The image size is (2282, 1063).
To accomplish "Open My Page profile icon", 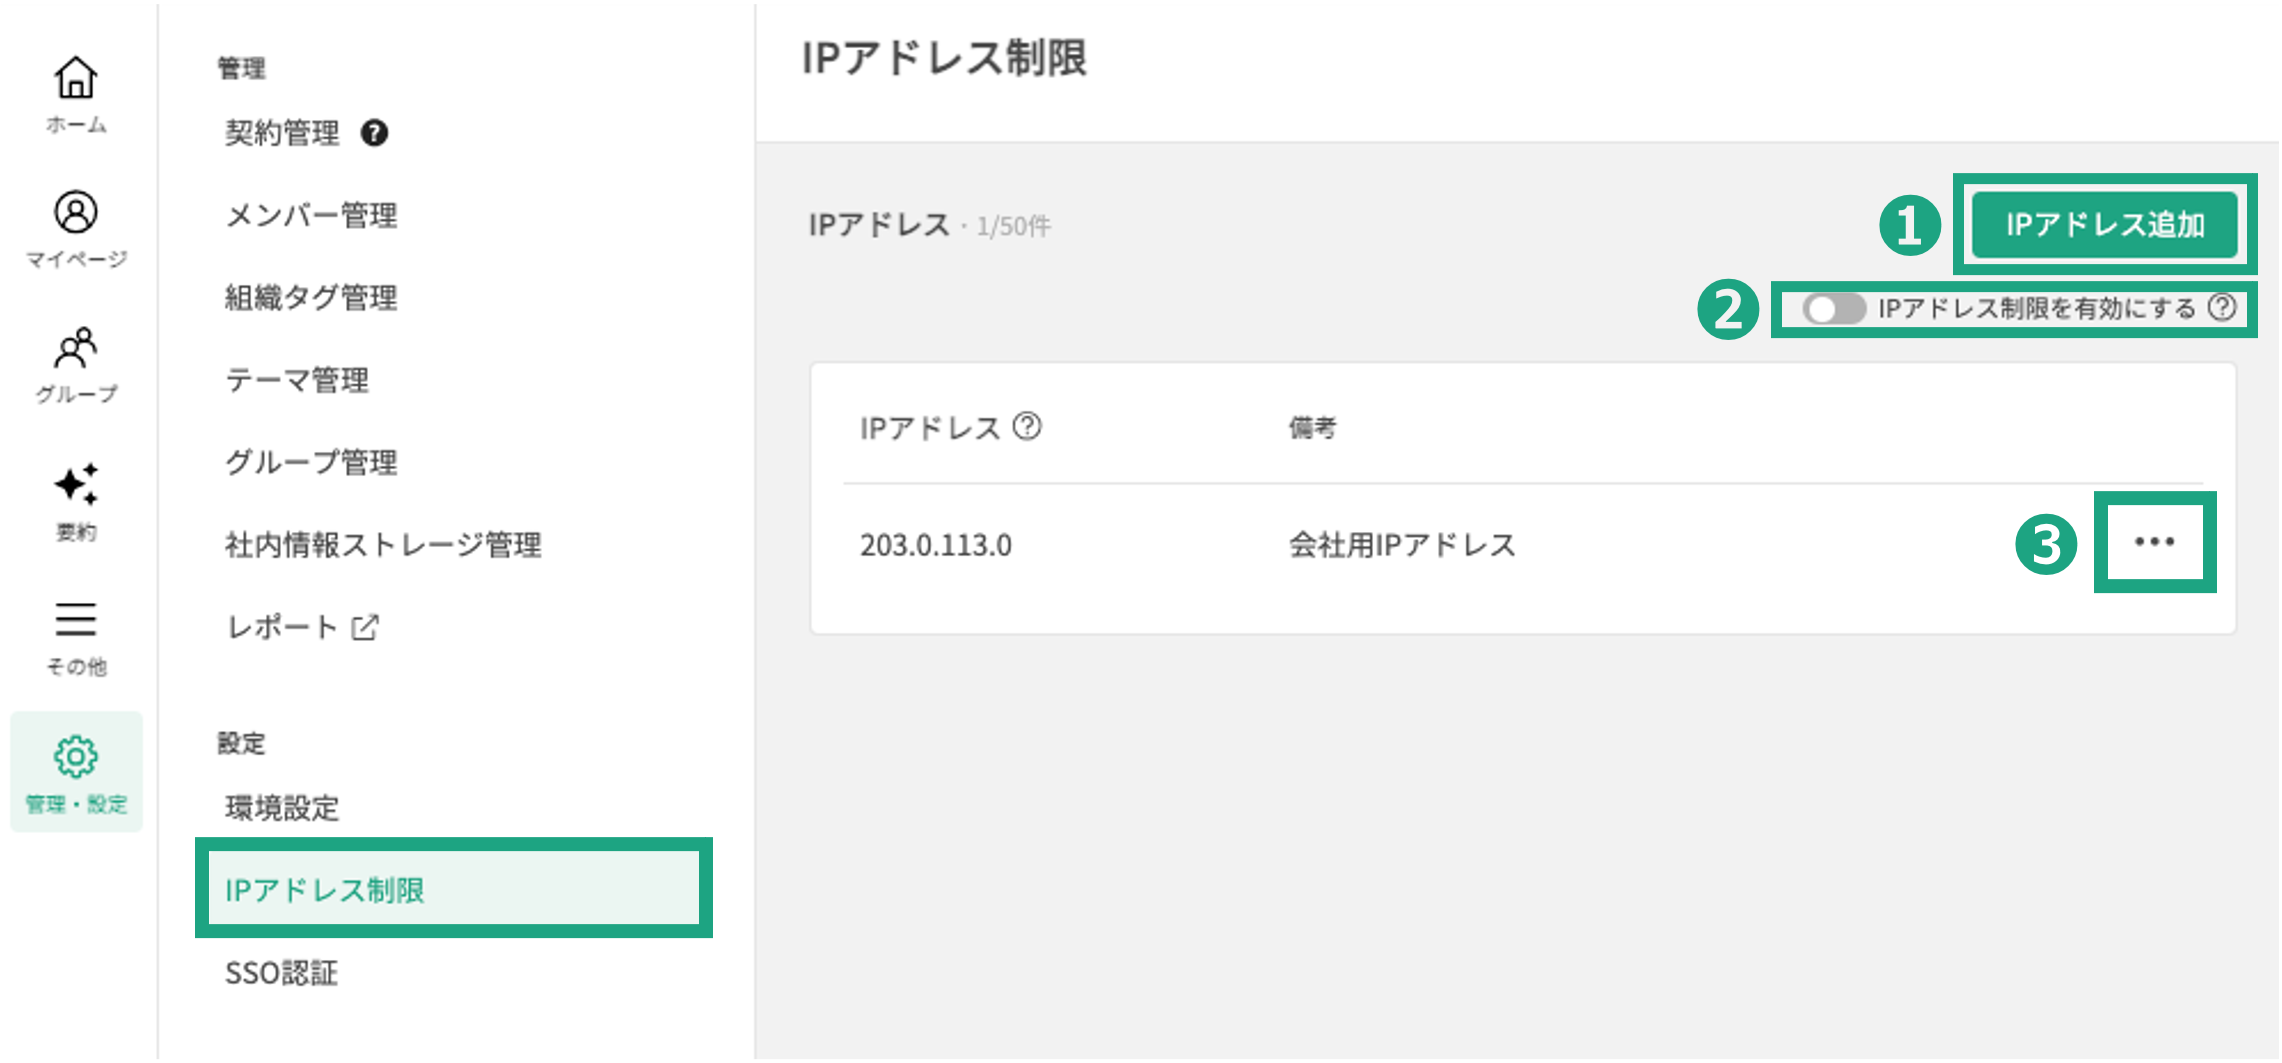I will (76, 213).
